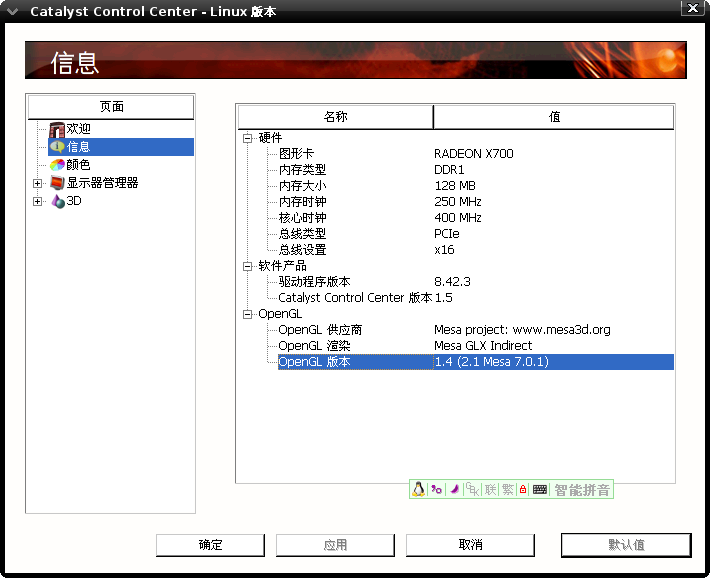Select the 内存时钟 row
The height and width of the screenshot is (578, 710).
tap(475, 202)
